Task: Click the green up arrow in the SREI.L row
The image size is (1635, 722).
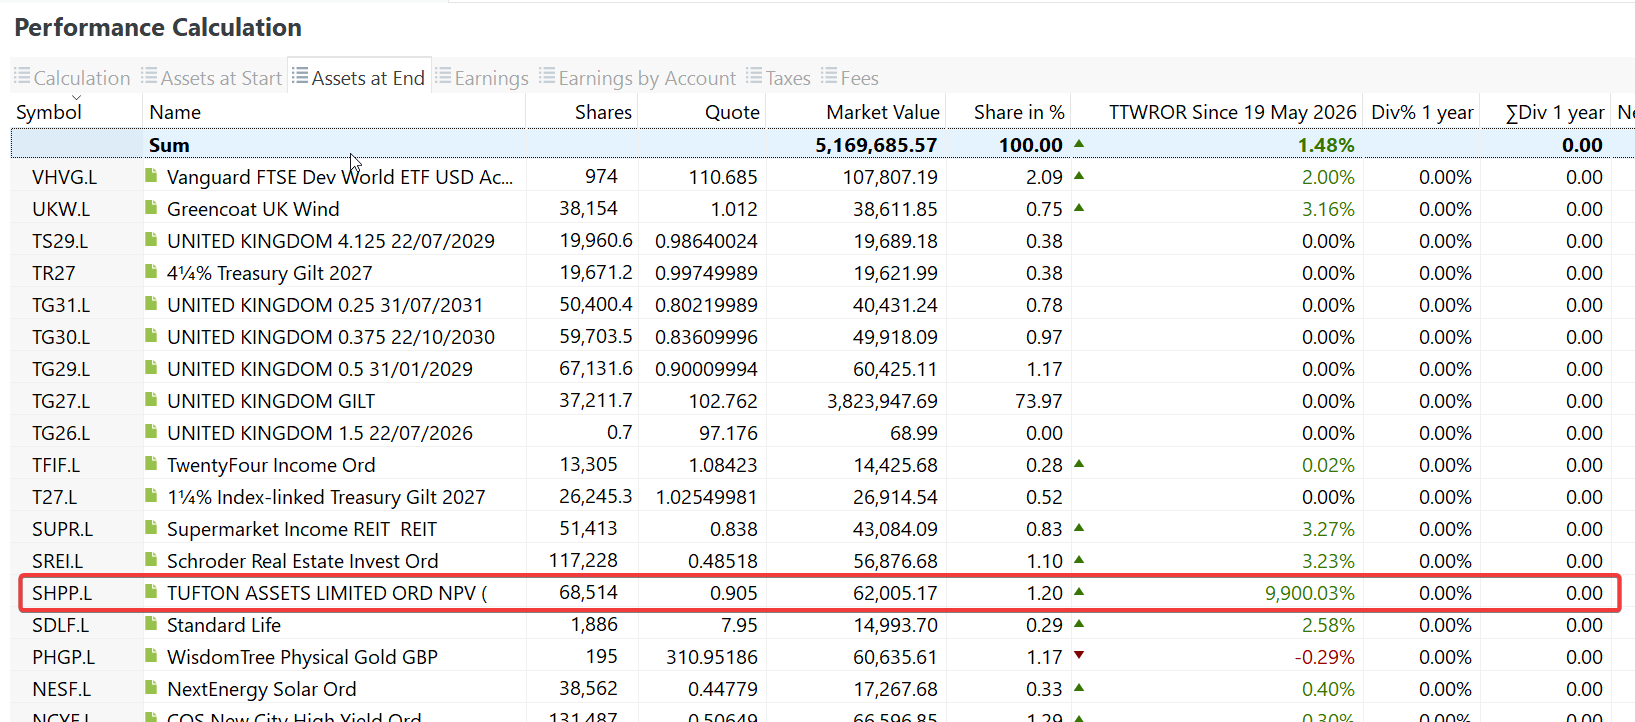Action: pyautogui.click(x=1079, y=560)
